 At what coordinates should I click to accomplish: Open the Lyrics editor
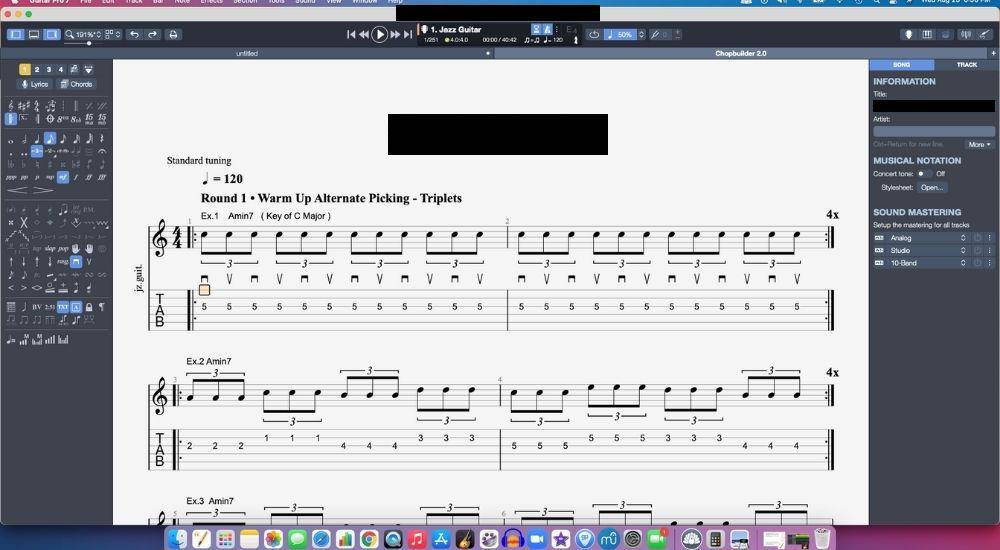35,84
